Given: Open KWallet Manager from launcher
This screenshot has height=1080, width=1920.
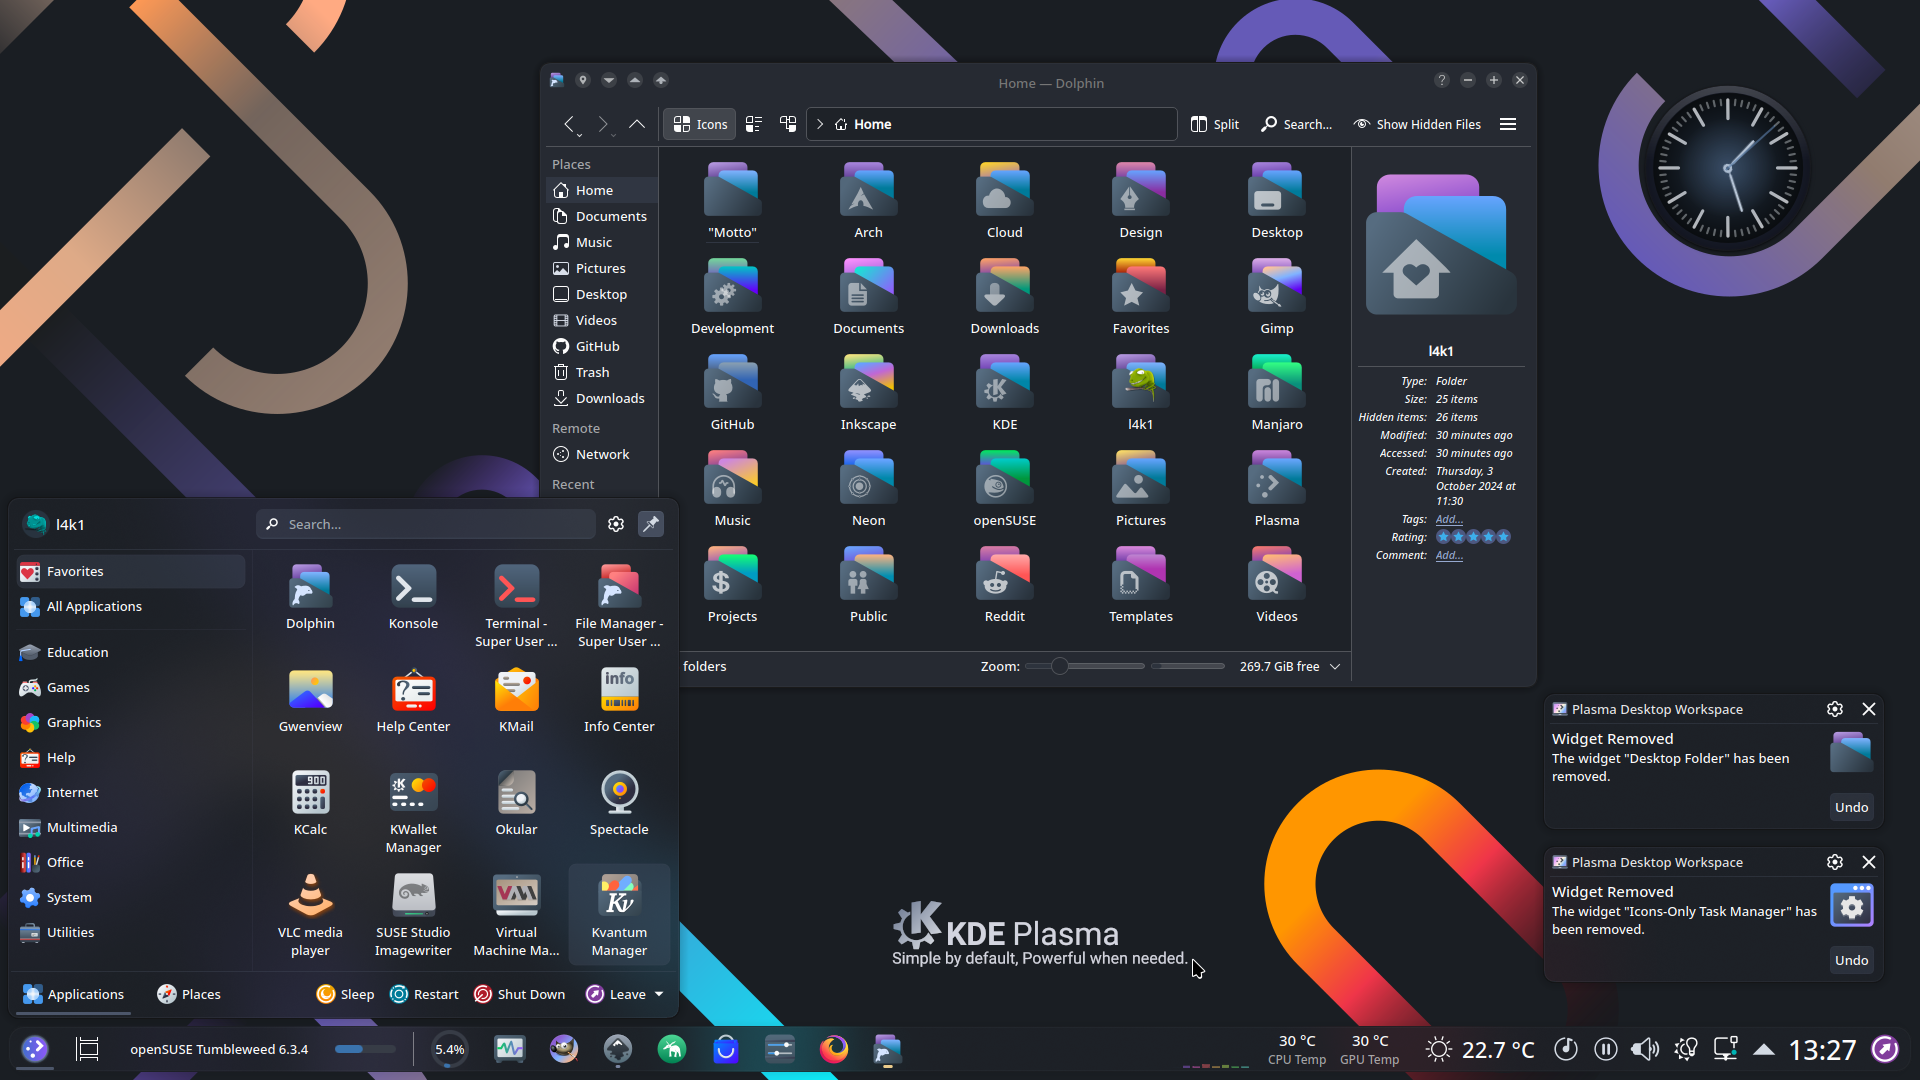Looking at the screenshot, I should coord(413,811).
